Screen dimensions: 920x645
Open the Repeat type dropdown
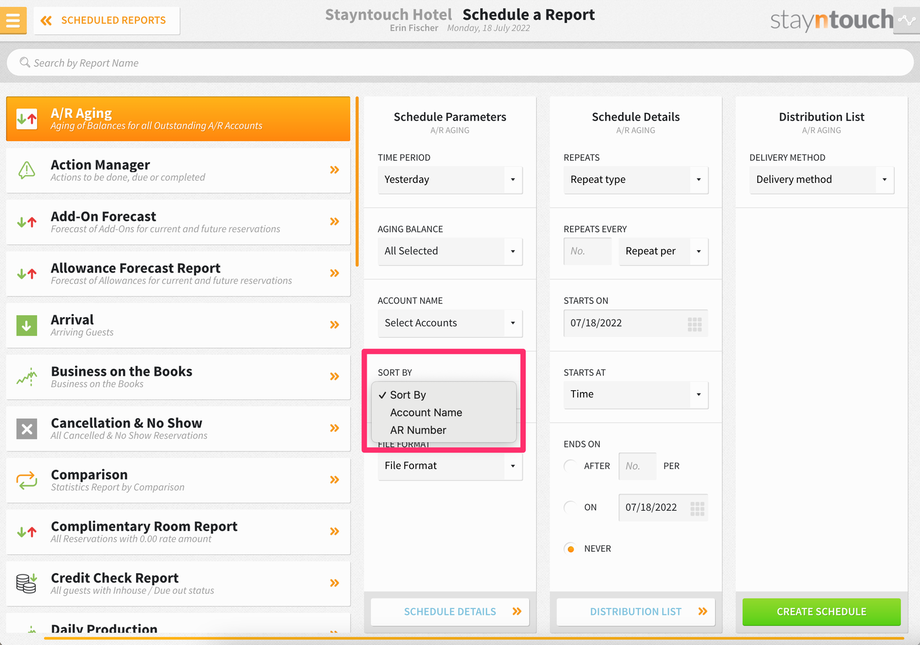(635, 180)
